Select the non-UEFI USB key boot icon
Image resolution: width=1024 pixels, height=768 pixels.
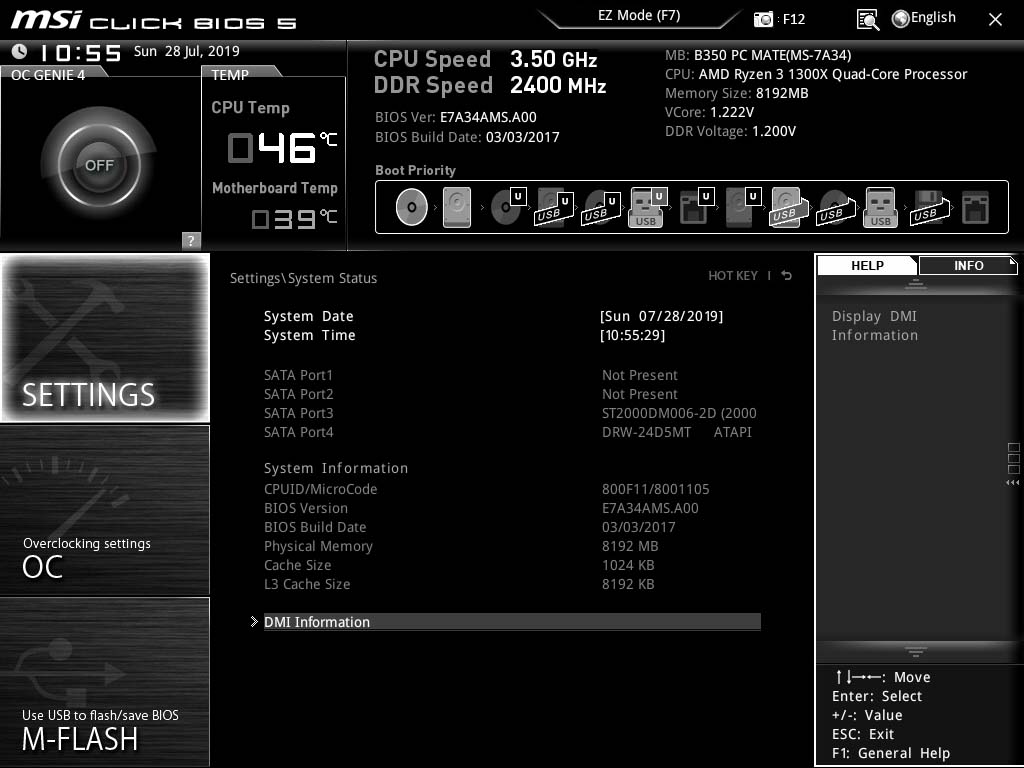pyautogui.click(x=880, y=207)
